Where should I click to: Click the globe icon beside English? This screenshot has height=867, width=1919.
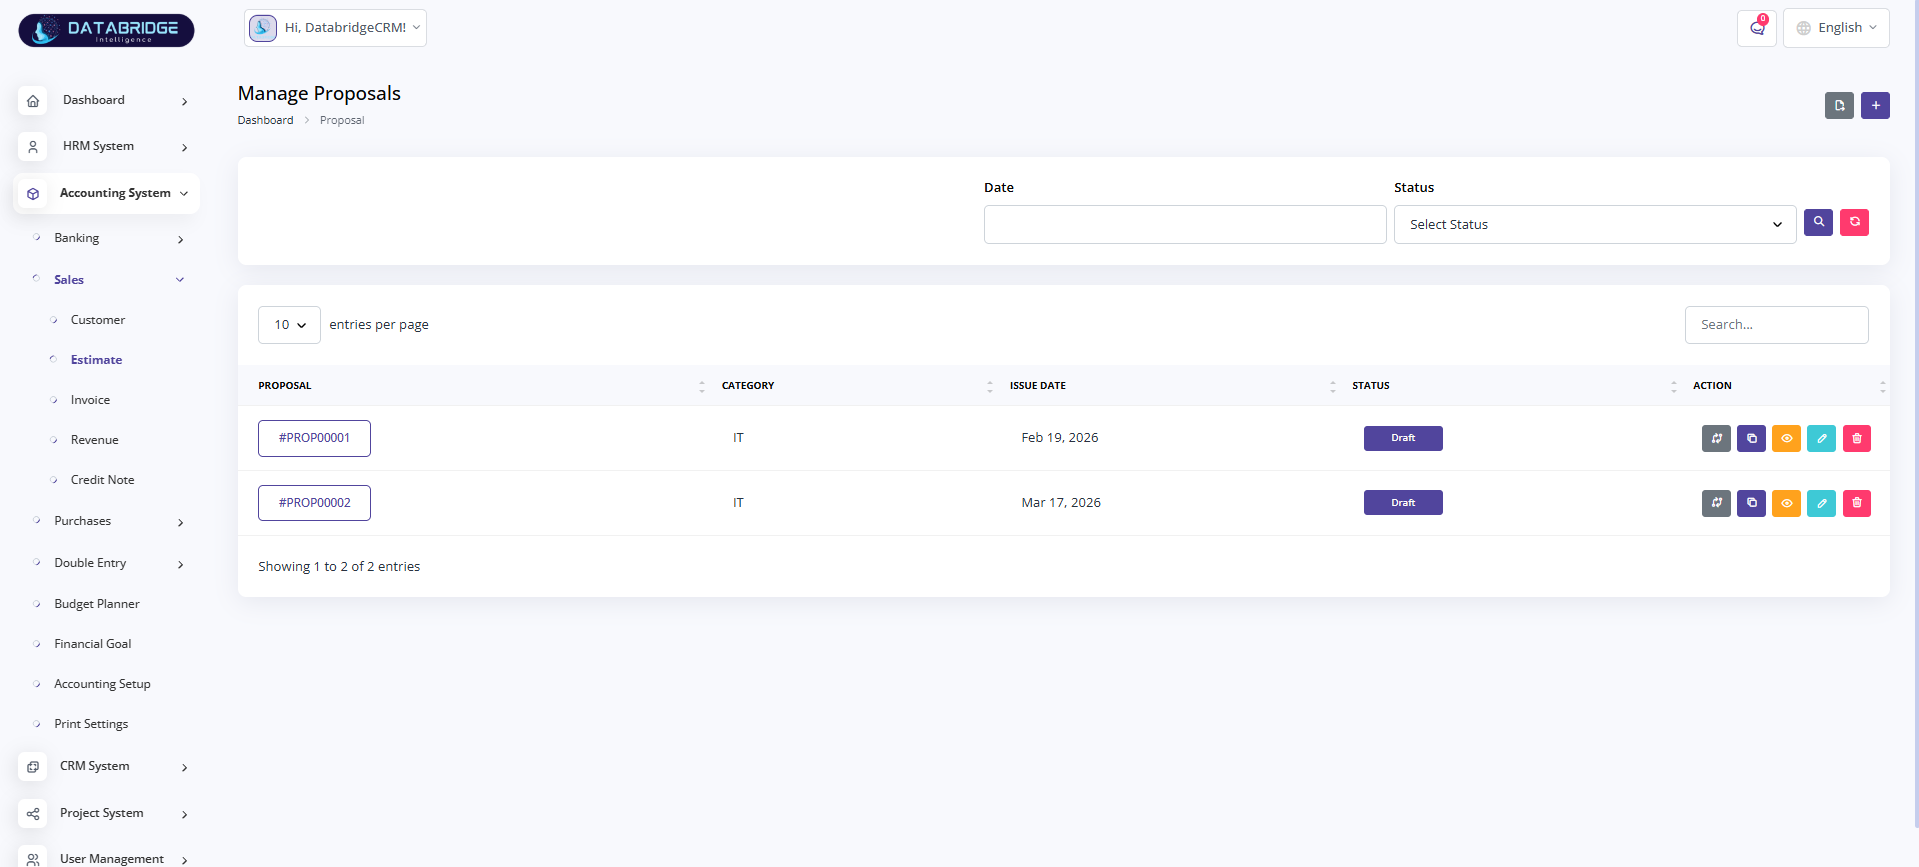pos(1804,28)
